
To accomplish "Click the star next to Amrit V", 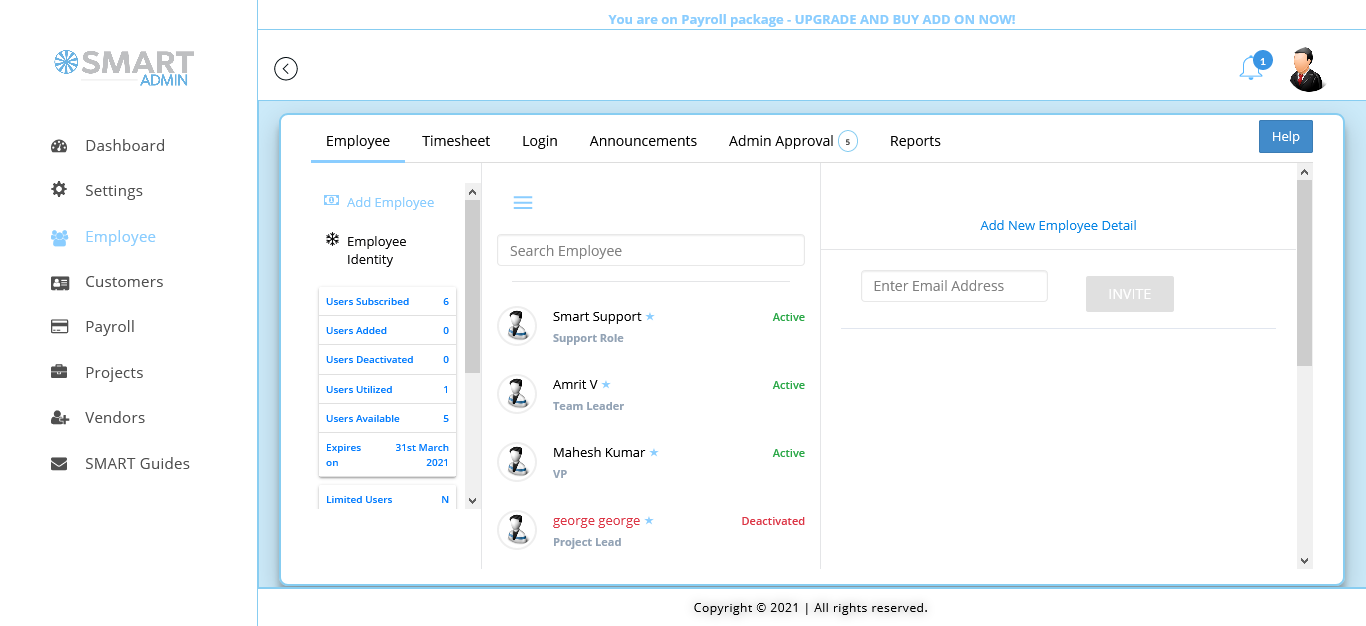I will coord(606,385).
